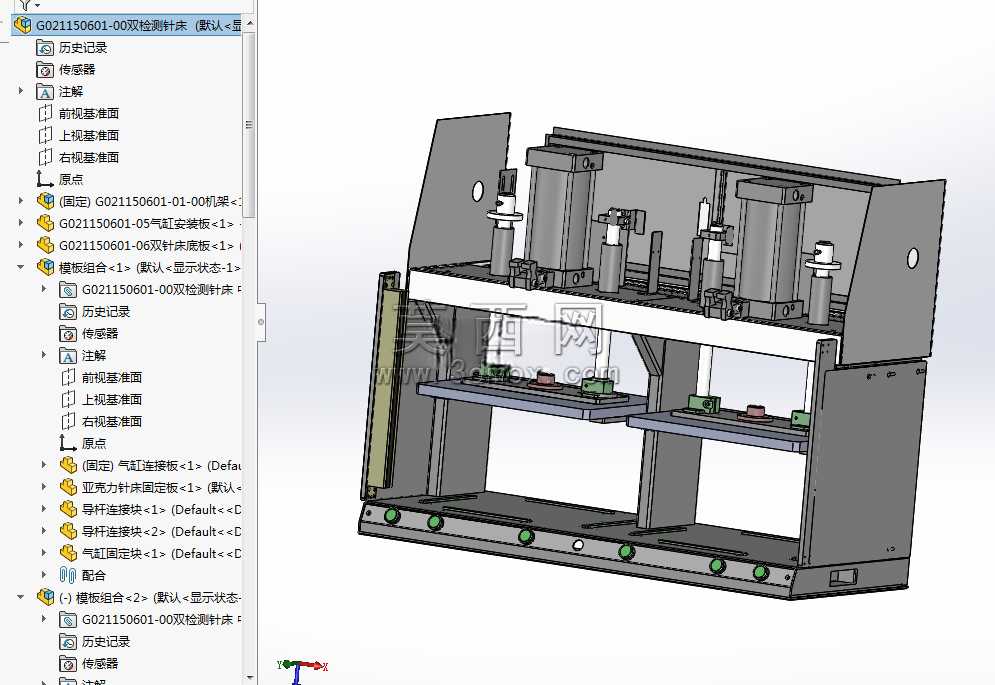
Task: Click the top-level 原点 origin icon
Action: 45,179
